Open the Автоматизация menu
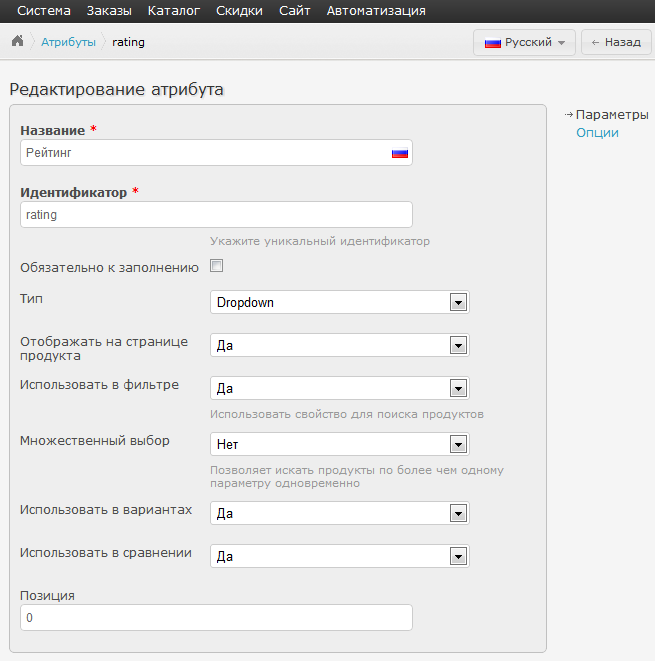The height and width of the screenshot is (661, 655). 376,11
